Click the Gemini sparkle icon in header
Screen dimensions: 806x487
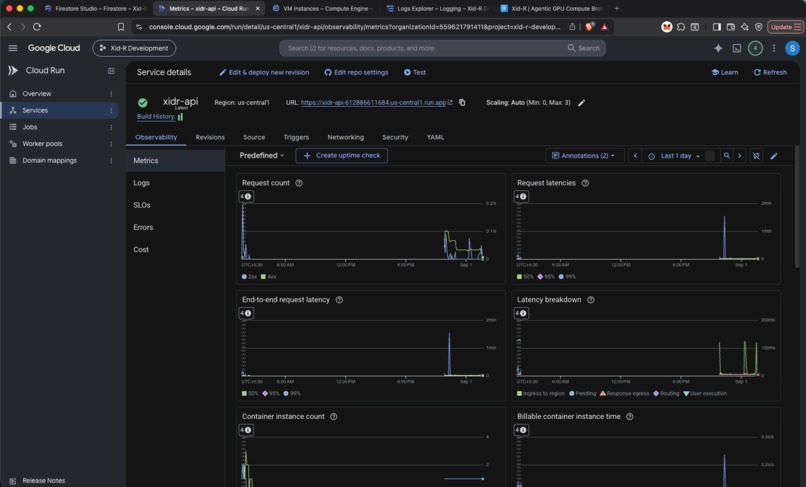[718, 48]
